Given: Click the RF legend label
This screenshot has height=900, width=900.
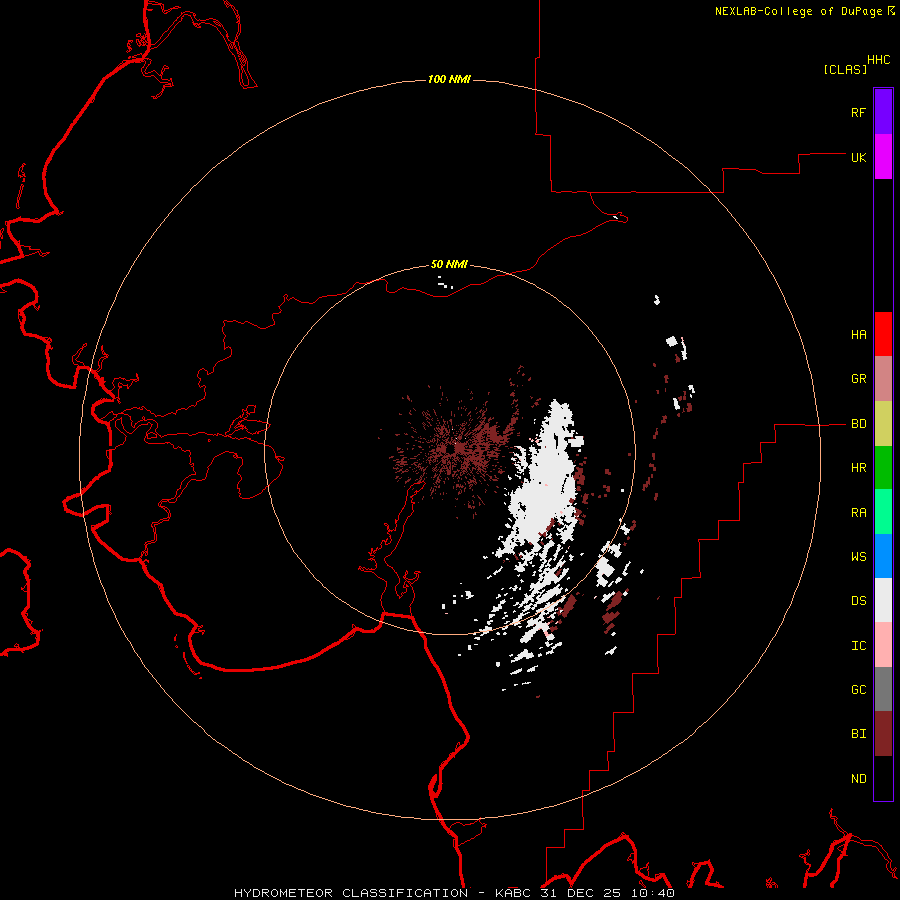Looking at the screenshot, I should pyautogui.click(x=858, y=112).
